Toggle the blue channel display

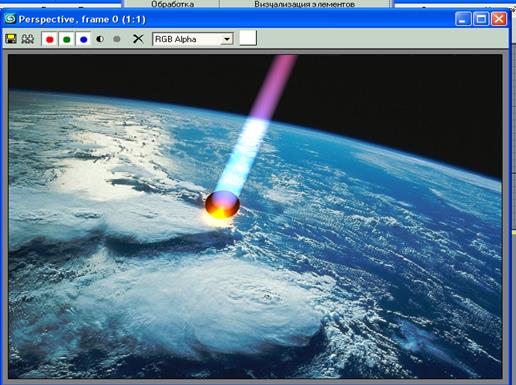84,39
